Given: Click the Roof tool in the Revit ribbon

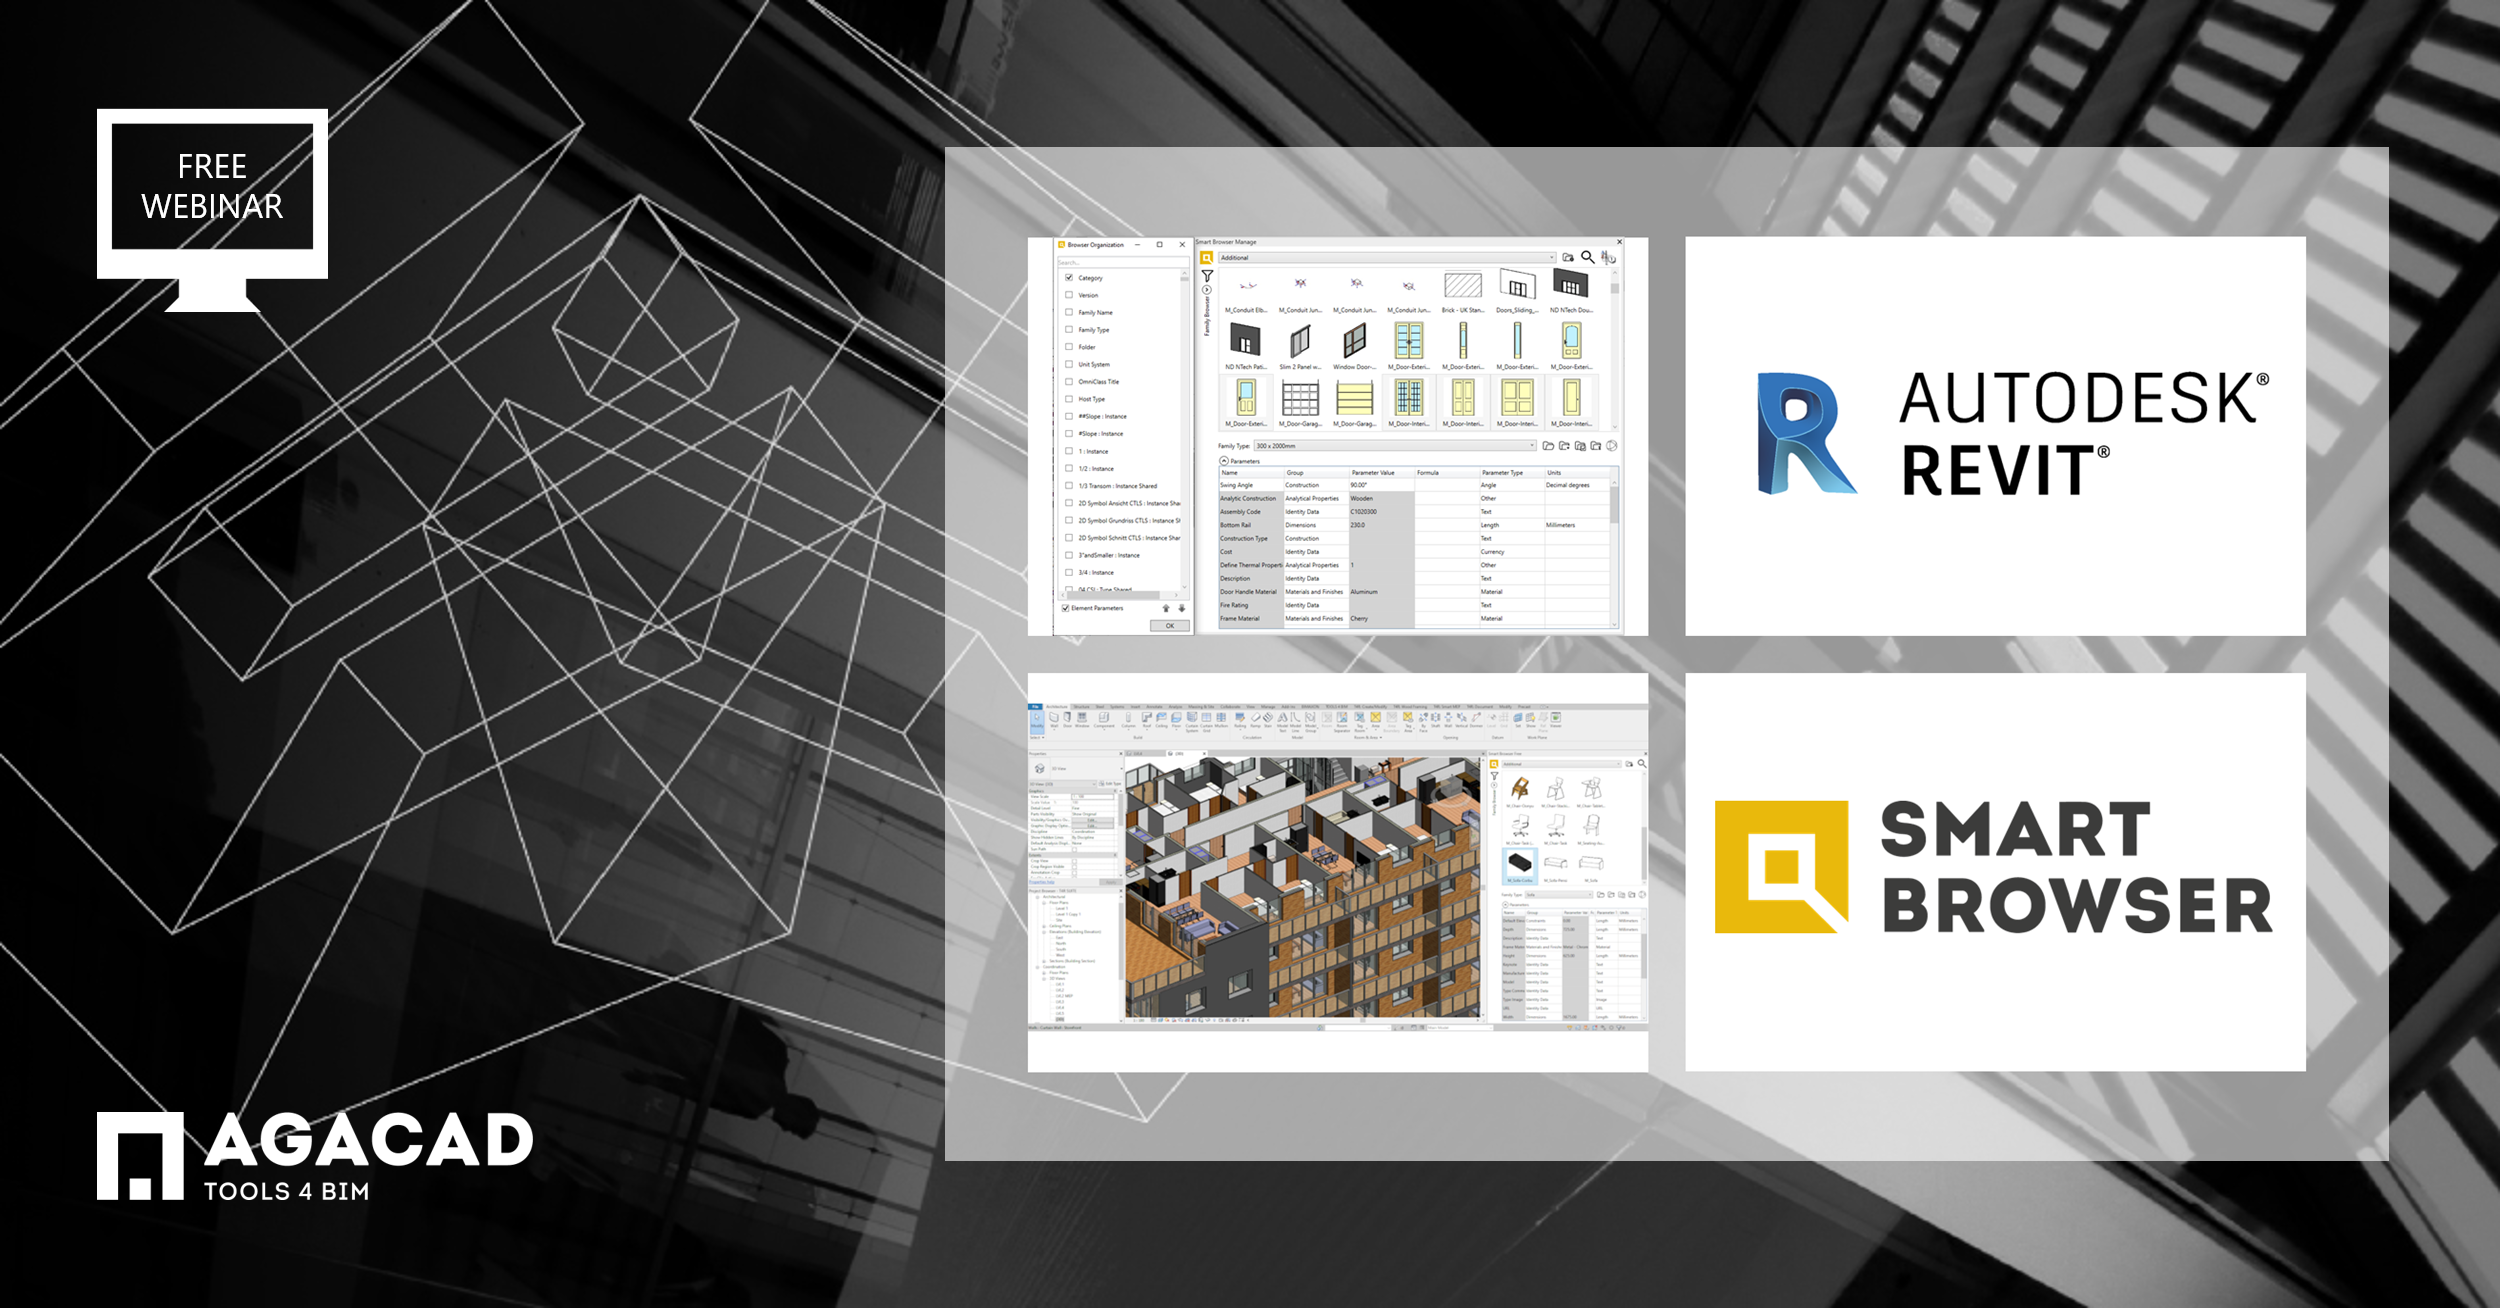Looking at the screenshot, I should [x=1147, y=721].
